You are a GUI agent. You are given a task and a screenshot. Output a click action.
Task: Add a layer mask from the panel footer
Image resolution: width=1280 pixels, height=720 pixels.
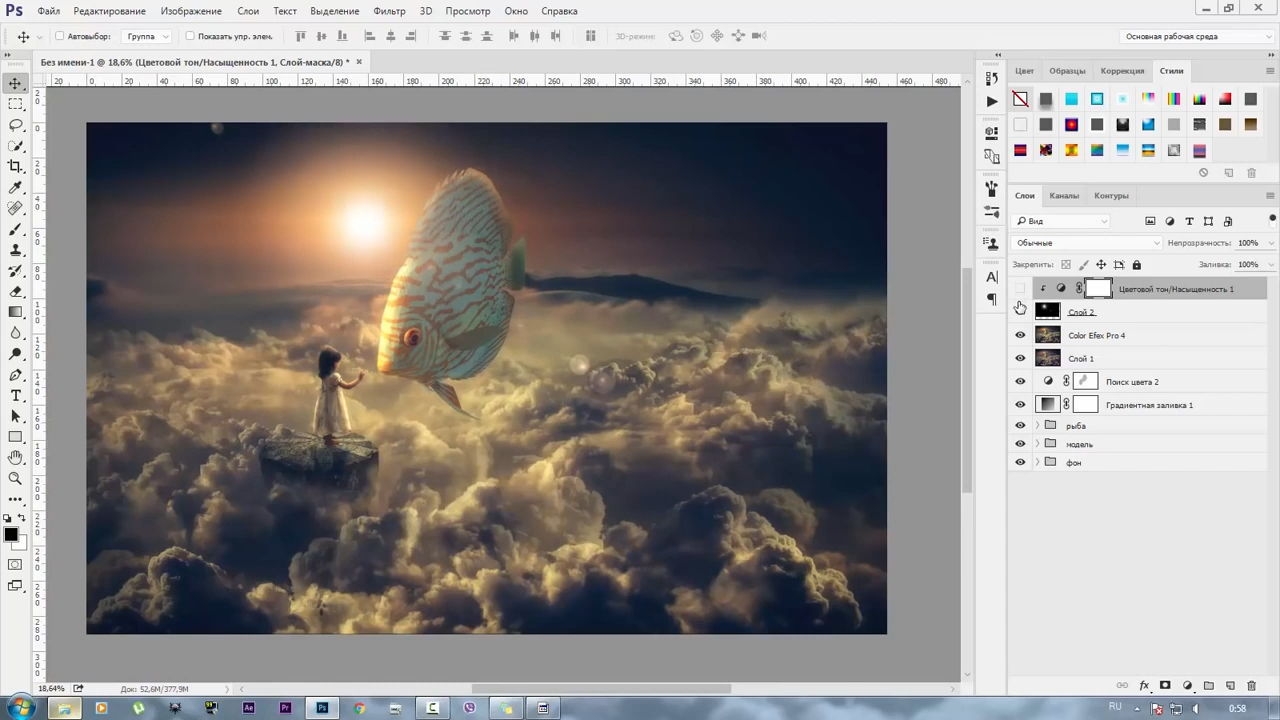tap(1165, 686)
